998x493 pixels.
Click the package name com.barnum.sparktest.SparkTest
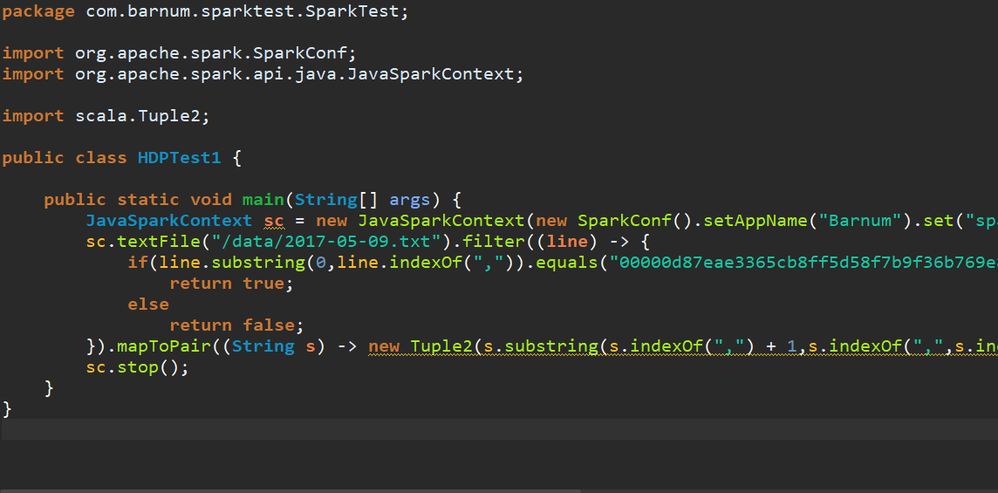(x=244, y=13)
